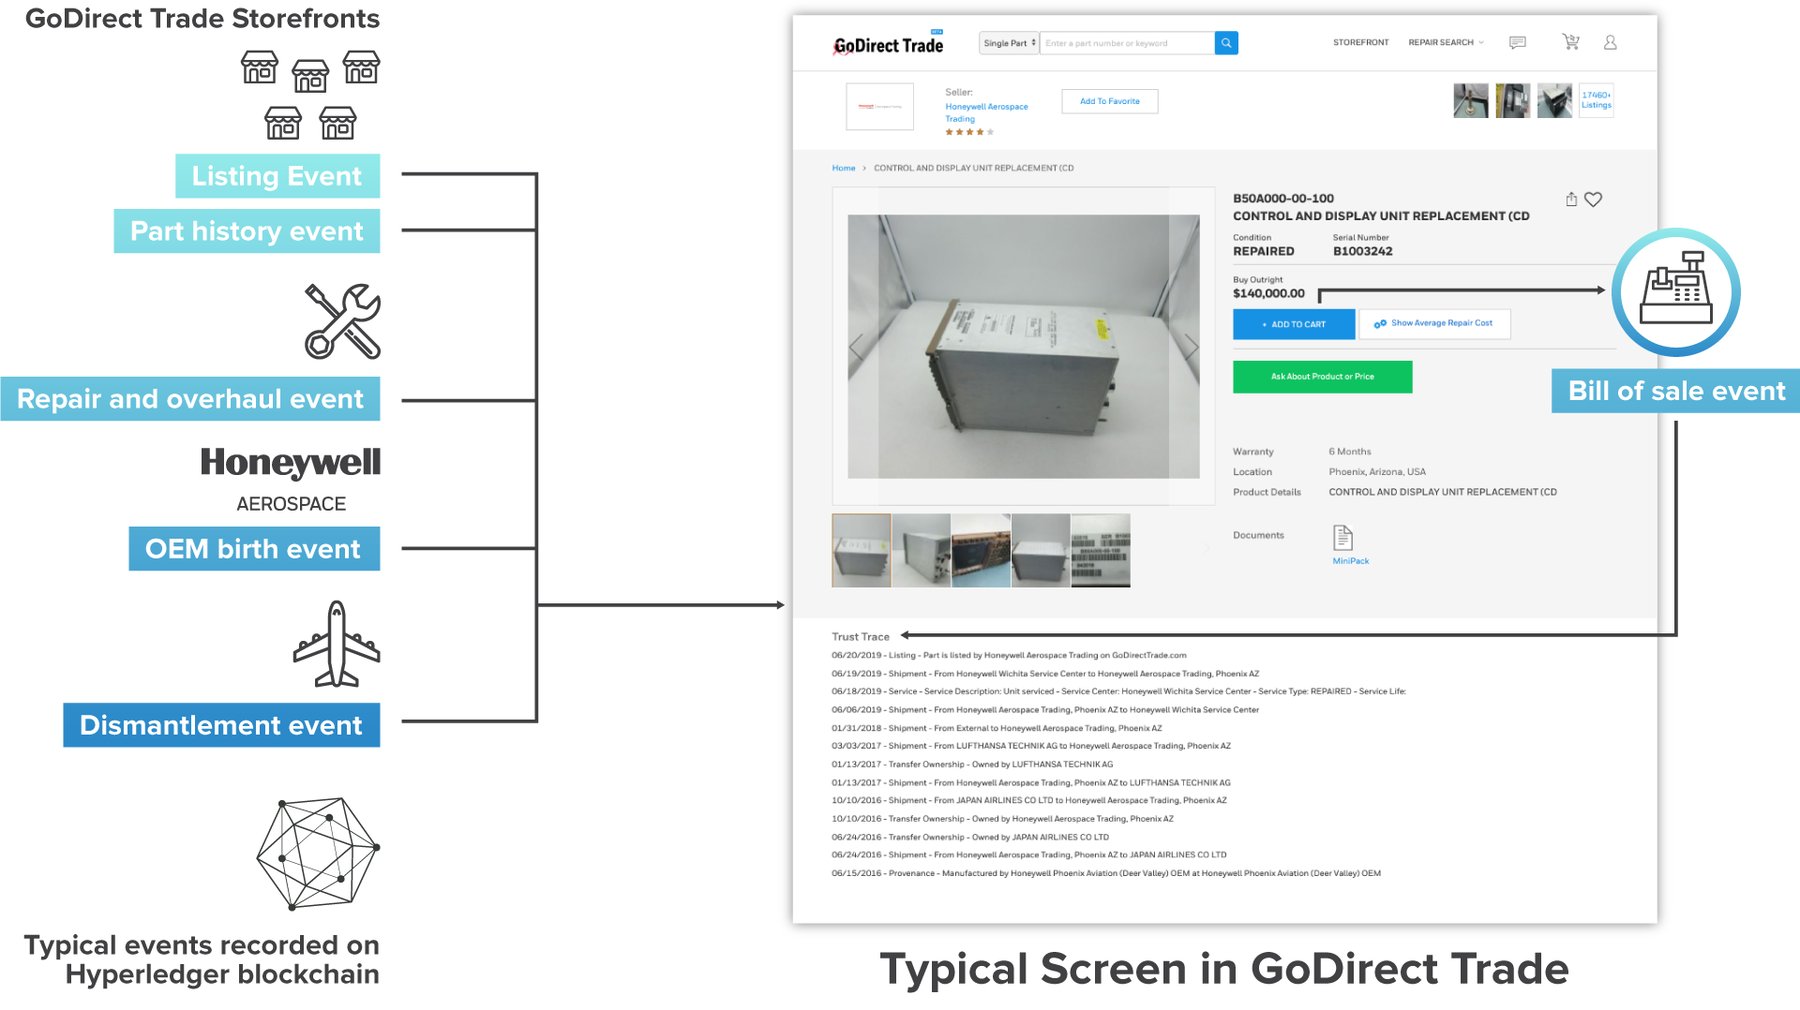Click the blue search magnifier button
Viewport: 1800px width, 1010px height.
click(x=1226, y=43)
